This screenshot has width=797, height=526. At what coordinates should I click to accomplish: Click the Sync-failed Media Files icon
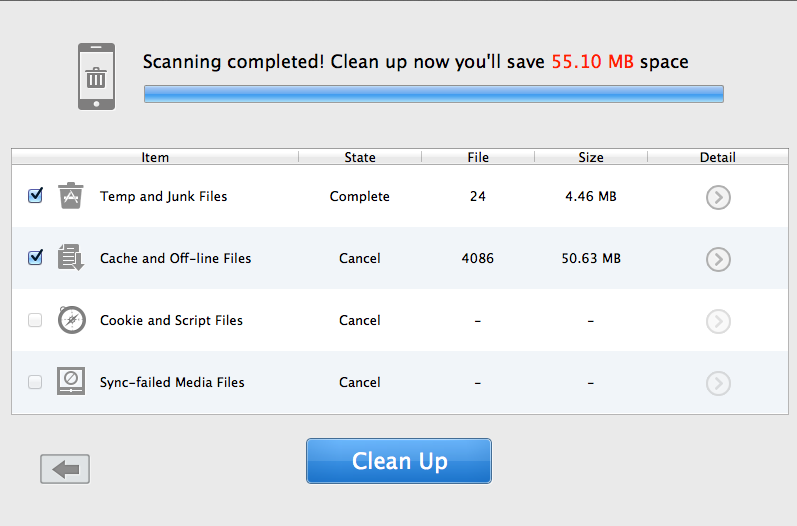click(x=70, y=382)
